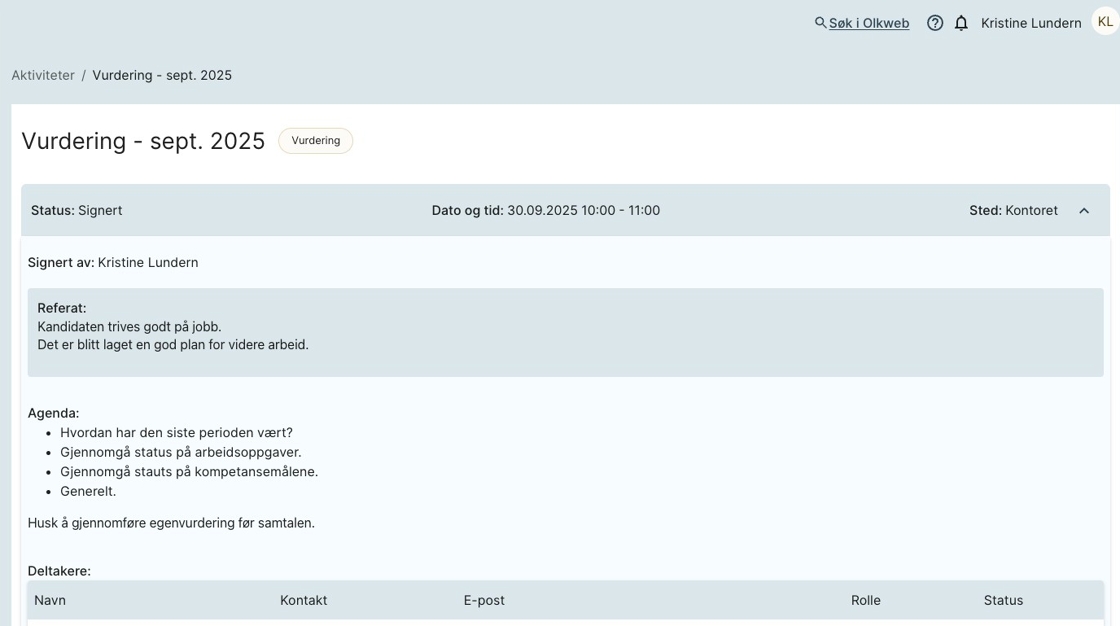Open the notifications bell

(x=961, y=23)
